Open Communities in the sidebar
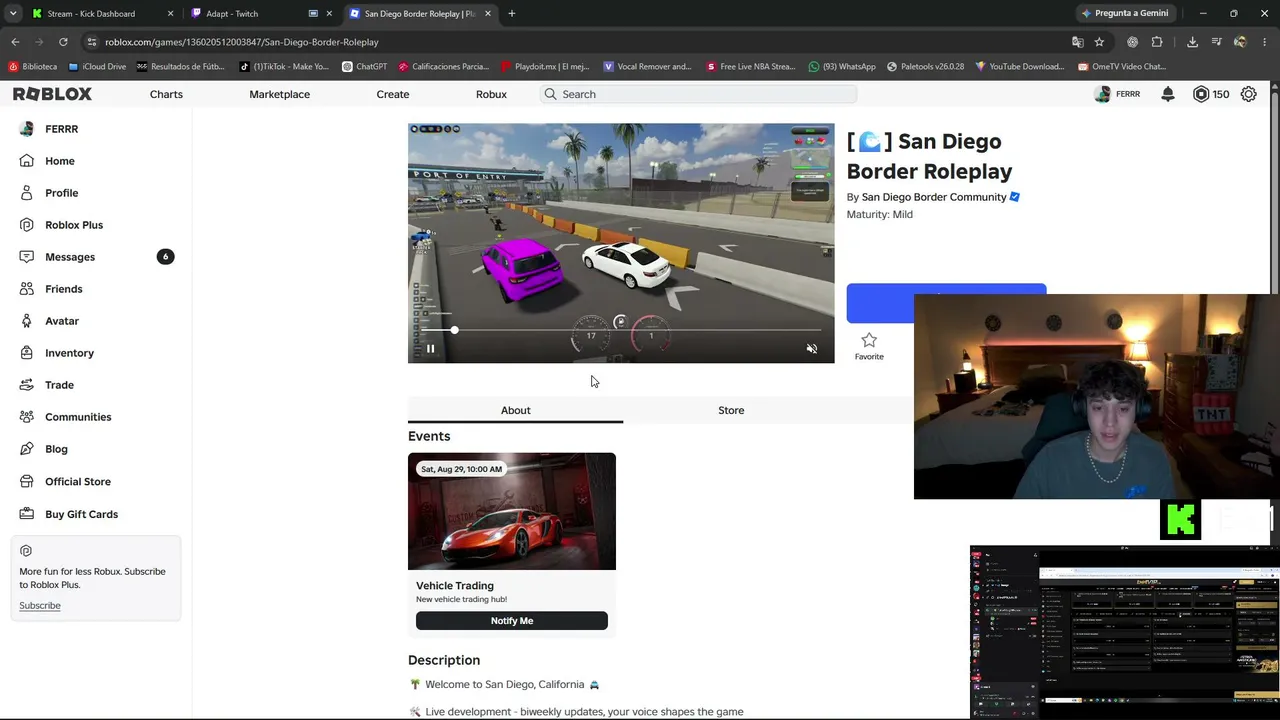 pos(78,417)
